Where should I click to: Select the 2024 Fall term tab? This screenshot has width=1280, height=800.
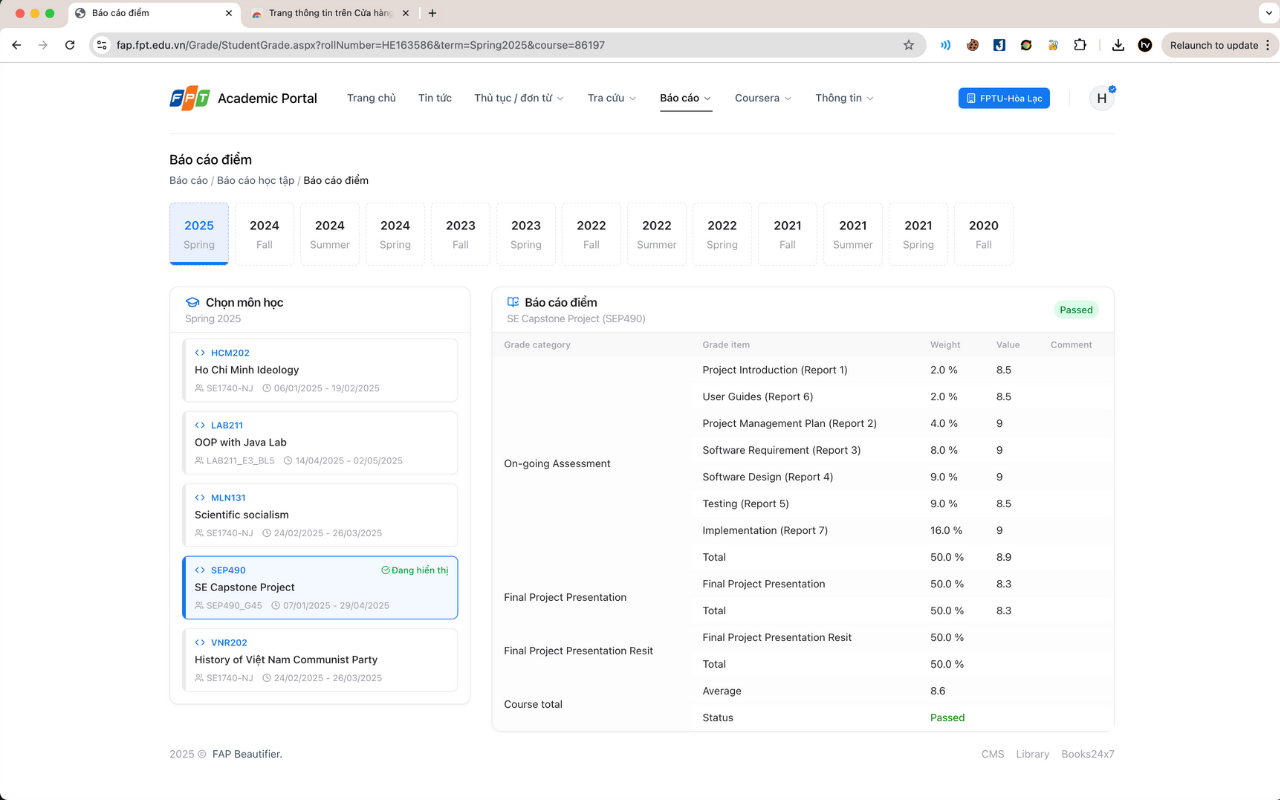pos(264,234)
